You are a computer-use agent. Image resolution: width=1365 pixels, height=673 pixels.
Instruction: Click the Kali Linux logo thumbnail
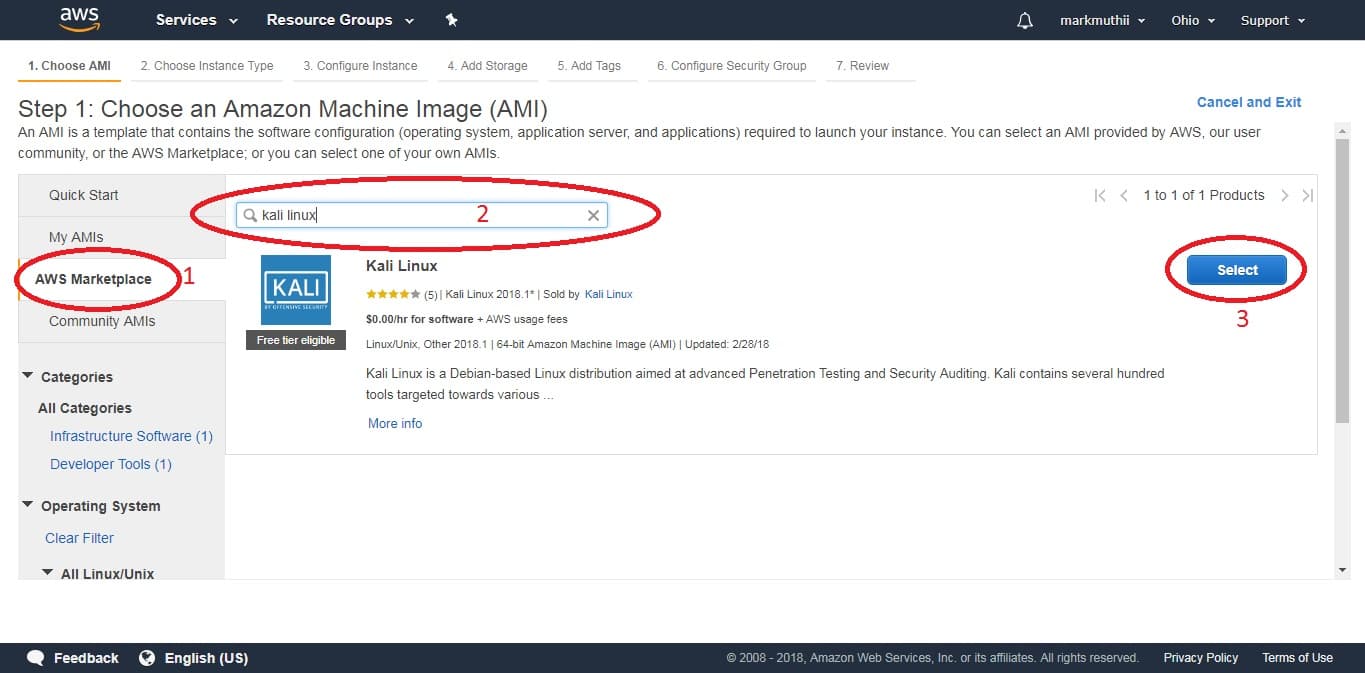(x=296, y=290)
